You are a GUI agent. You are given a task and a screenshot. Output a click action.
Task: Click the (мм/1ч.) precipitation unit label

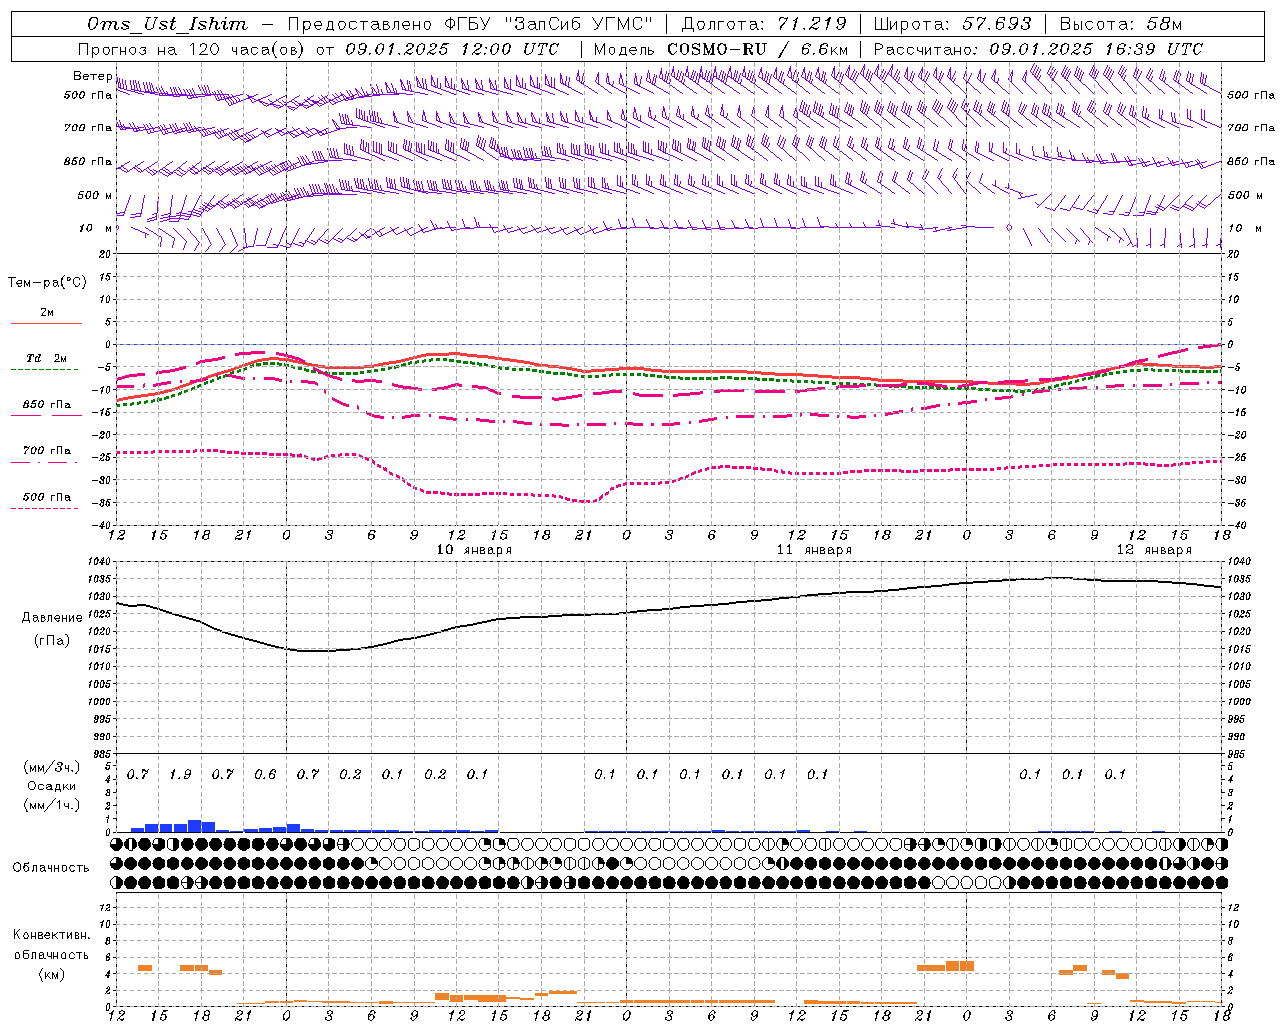[x=51, y=805]
